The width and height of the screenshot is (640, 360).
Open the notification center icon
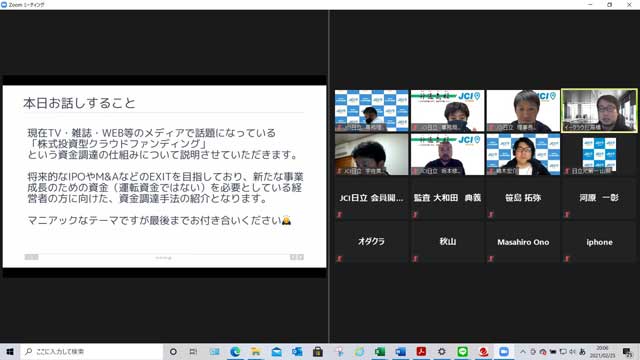pos(627,351)
